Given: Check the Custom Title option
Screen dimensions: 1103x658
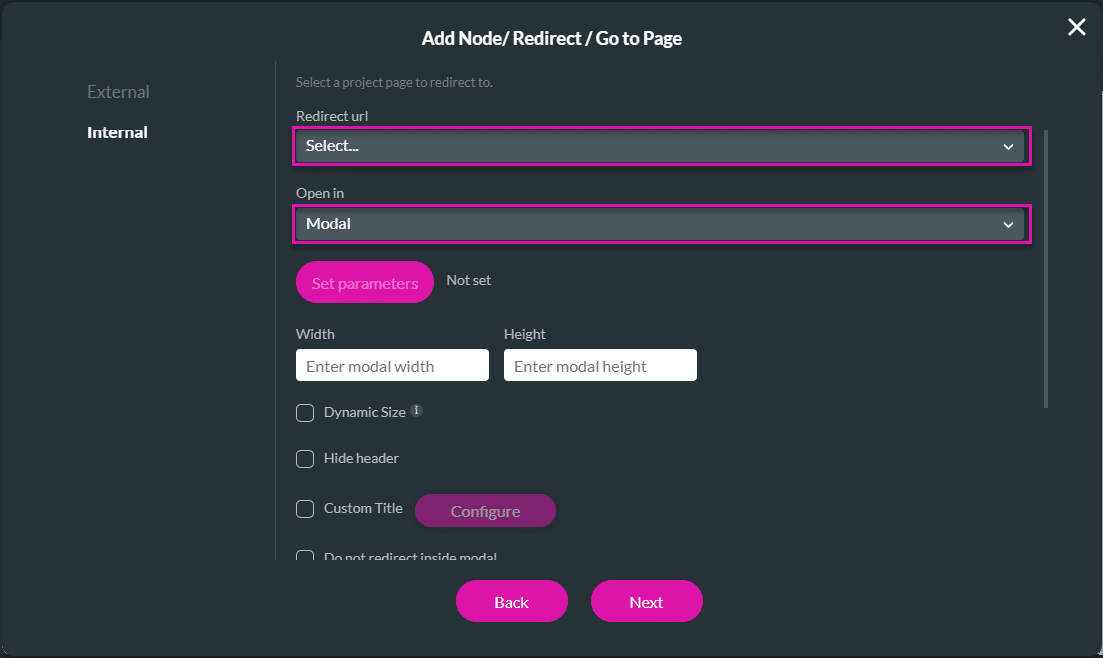Looking at the screenshot, I should click(x=305, y=509).
